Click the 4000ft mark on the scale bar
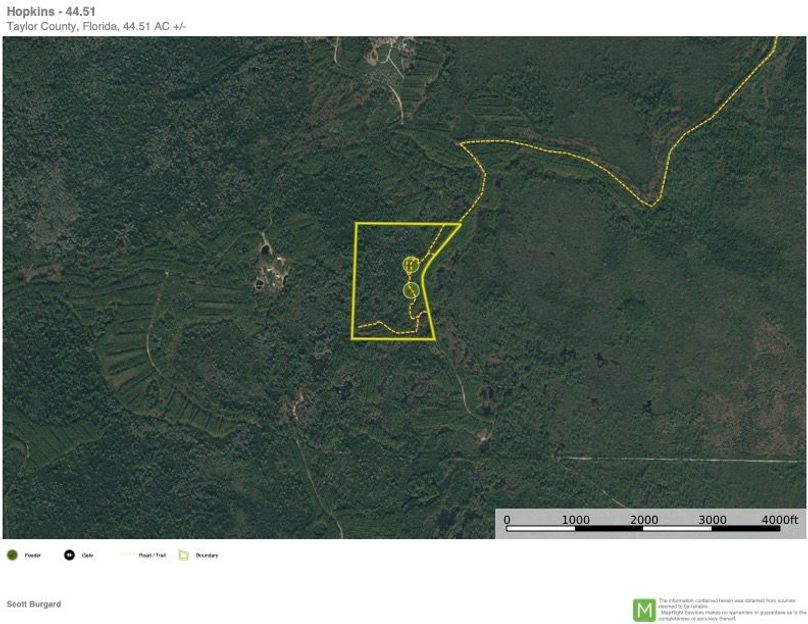 [779, 520]
